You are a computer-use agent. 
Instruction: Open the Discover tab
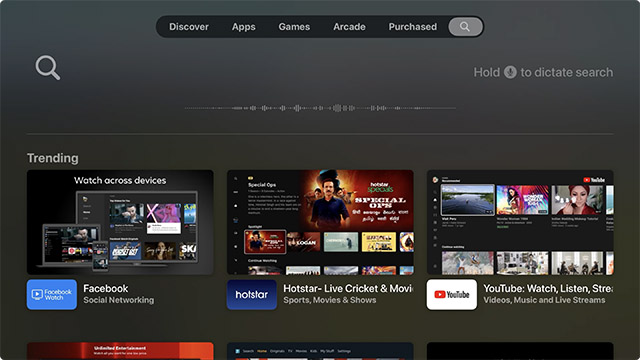(x=189, y=27)
